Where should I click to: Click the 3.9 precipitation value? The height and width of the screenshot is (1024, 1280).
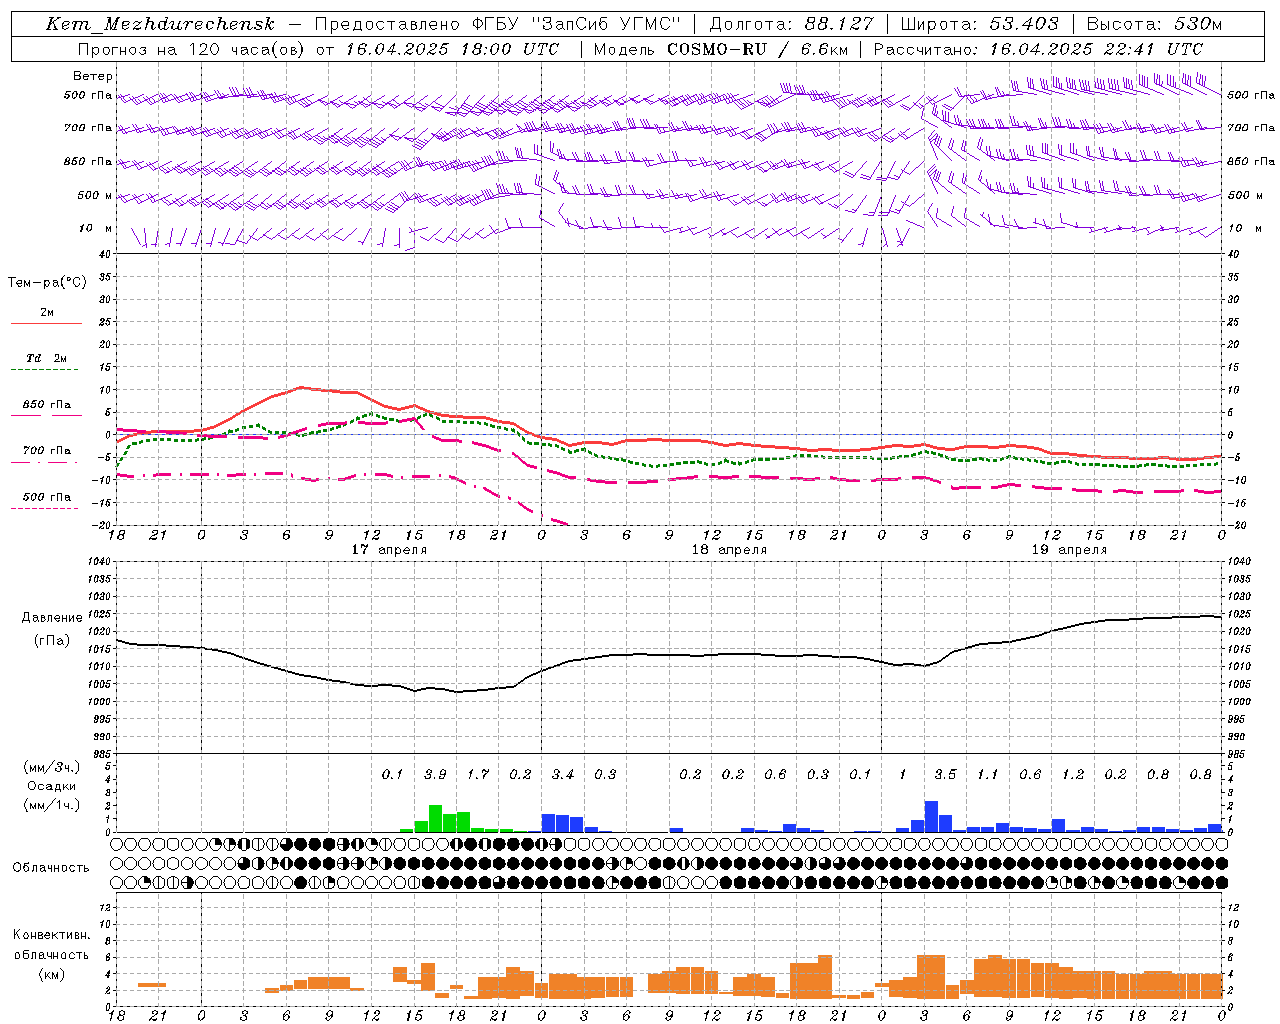click(435, 774)
